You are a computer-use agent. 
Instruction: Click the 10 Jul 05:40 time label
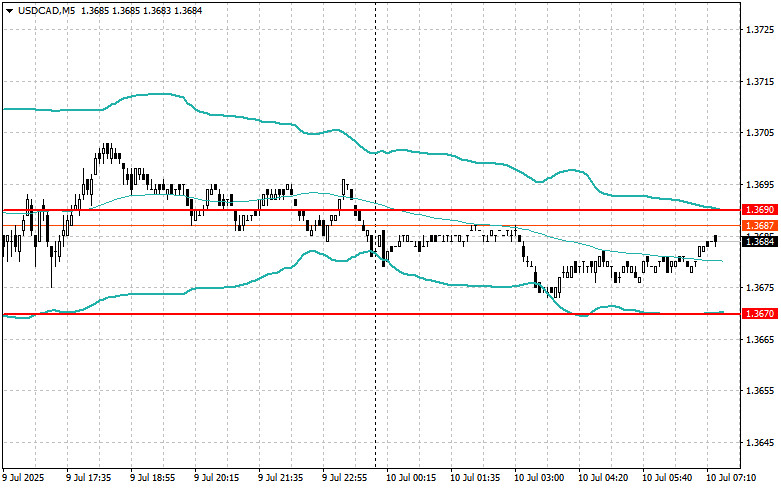click(x=667, y=478)
